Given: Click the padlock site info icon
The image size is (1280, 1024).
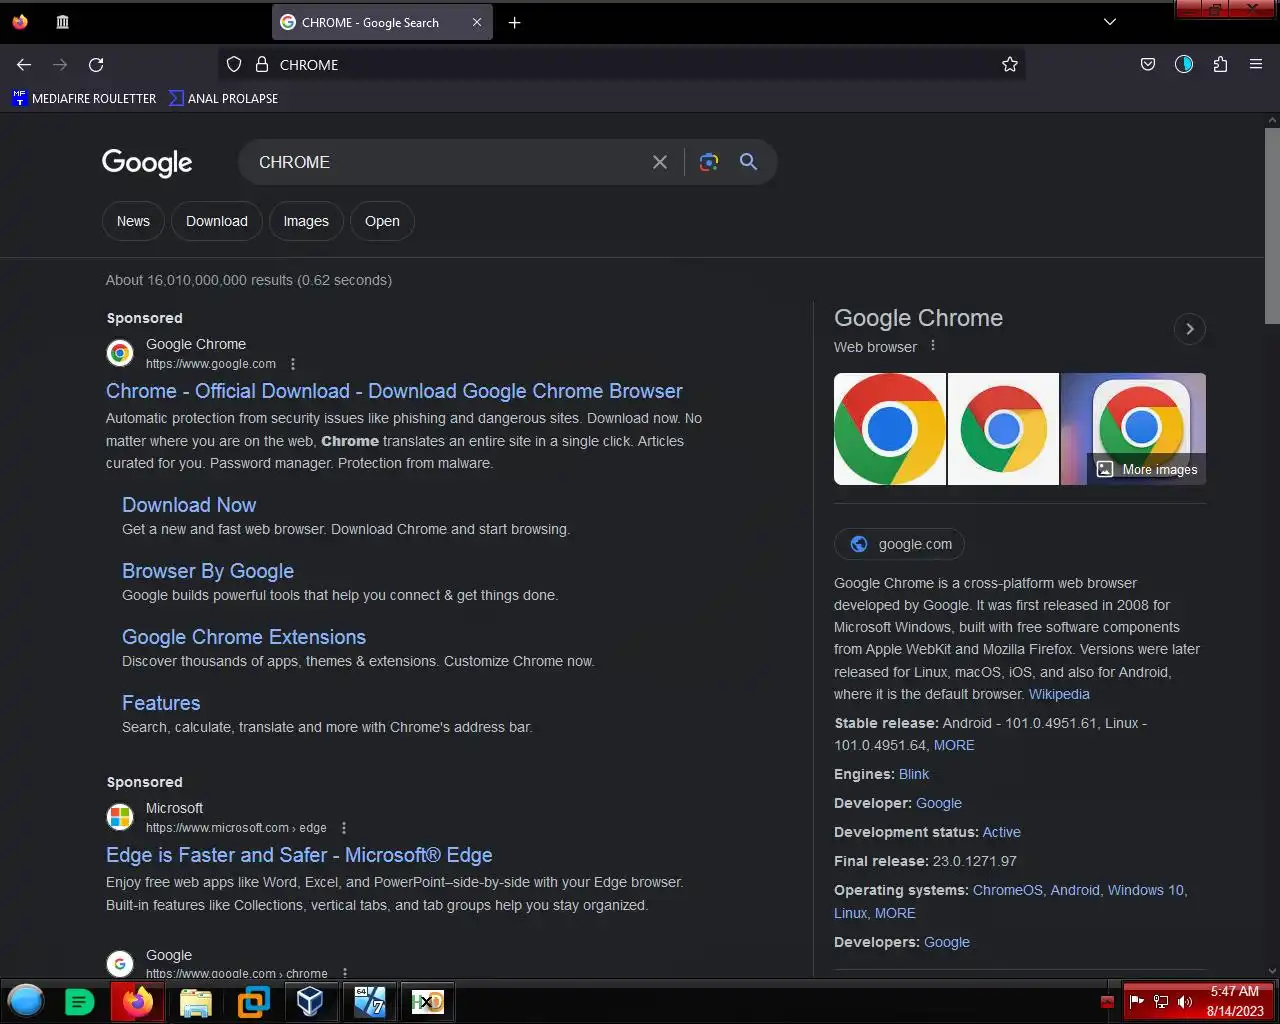Looking at the screenshot, I should click(262, 64).
